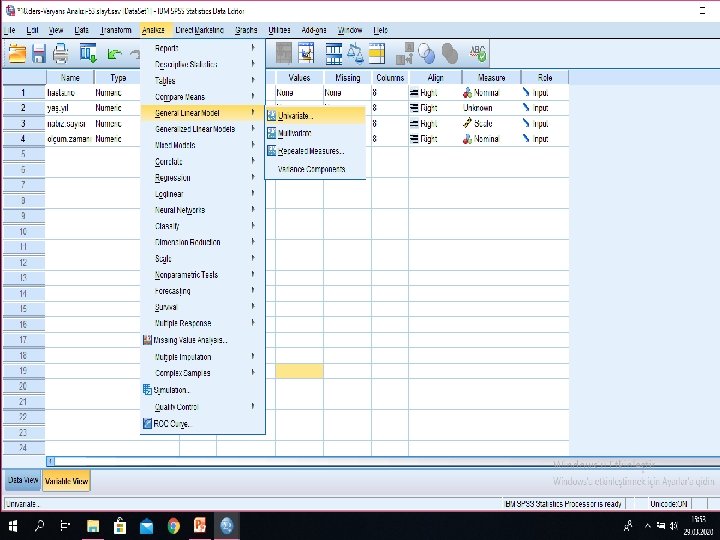Open the Data menu
Image resolution: width=720 pixels, height=540 pixels.
81,30
